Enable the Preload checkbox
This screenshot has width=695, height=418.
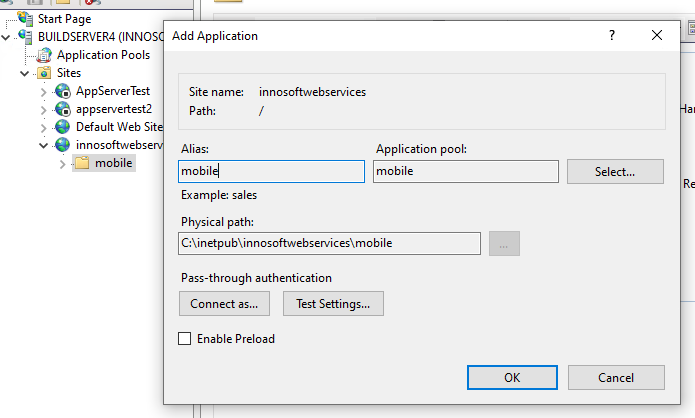click(184, 339)
